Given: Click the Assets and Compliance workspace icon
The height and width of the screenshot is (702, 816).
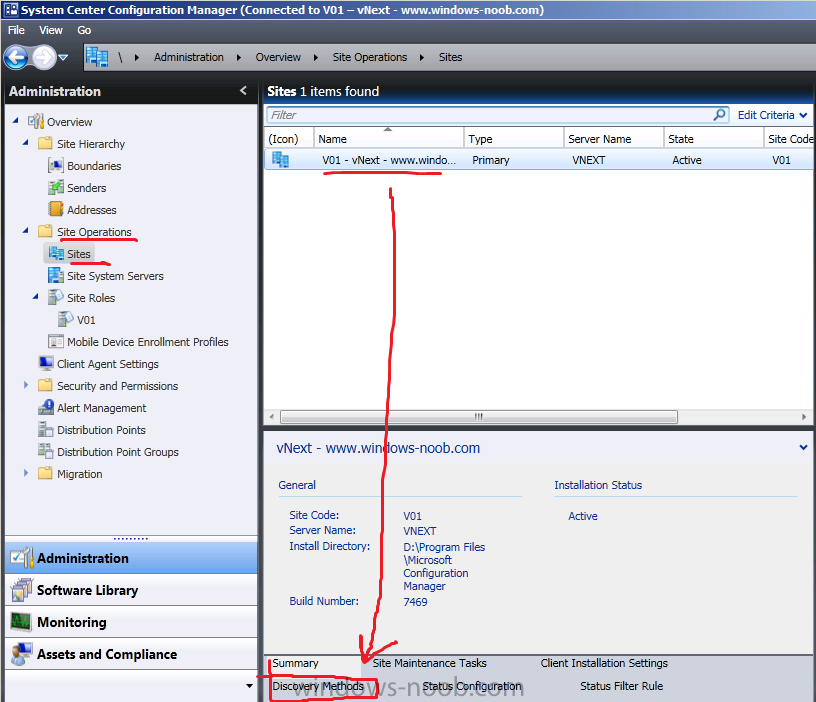Looking at the screenshot, I should click(21, 654).
